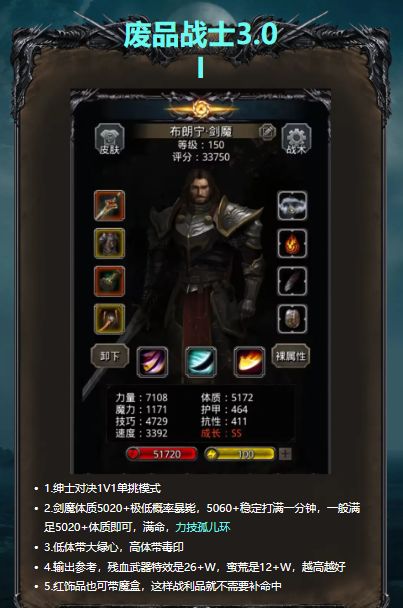Open the 力技孤儿环 link
The width and height of the screenshot is (403, 608).
[202, 527]
